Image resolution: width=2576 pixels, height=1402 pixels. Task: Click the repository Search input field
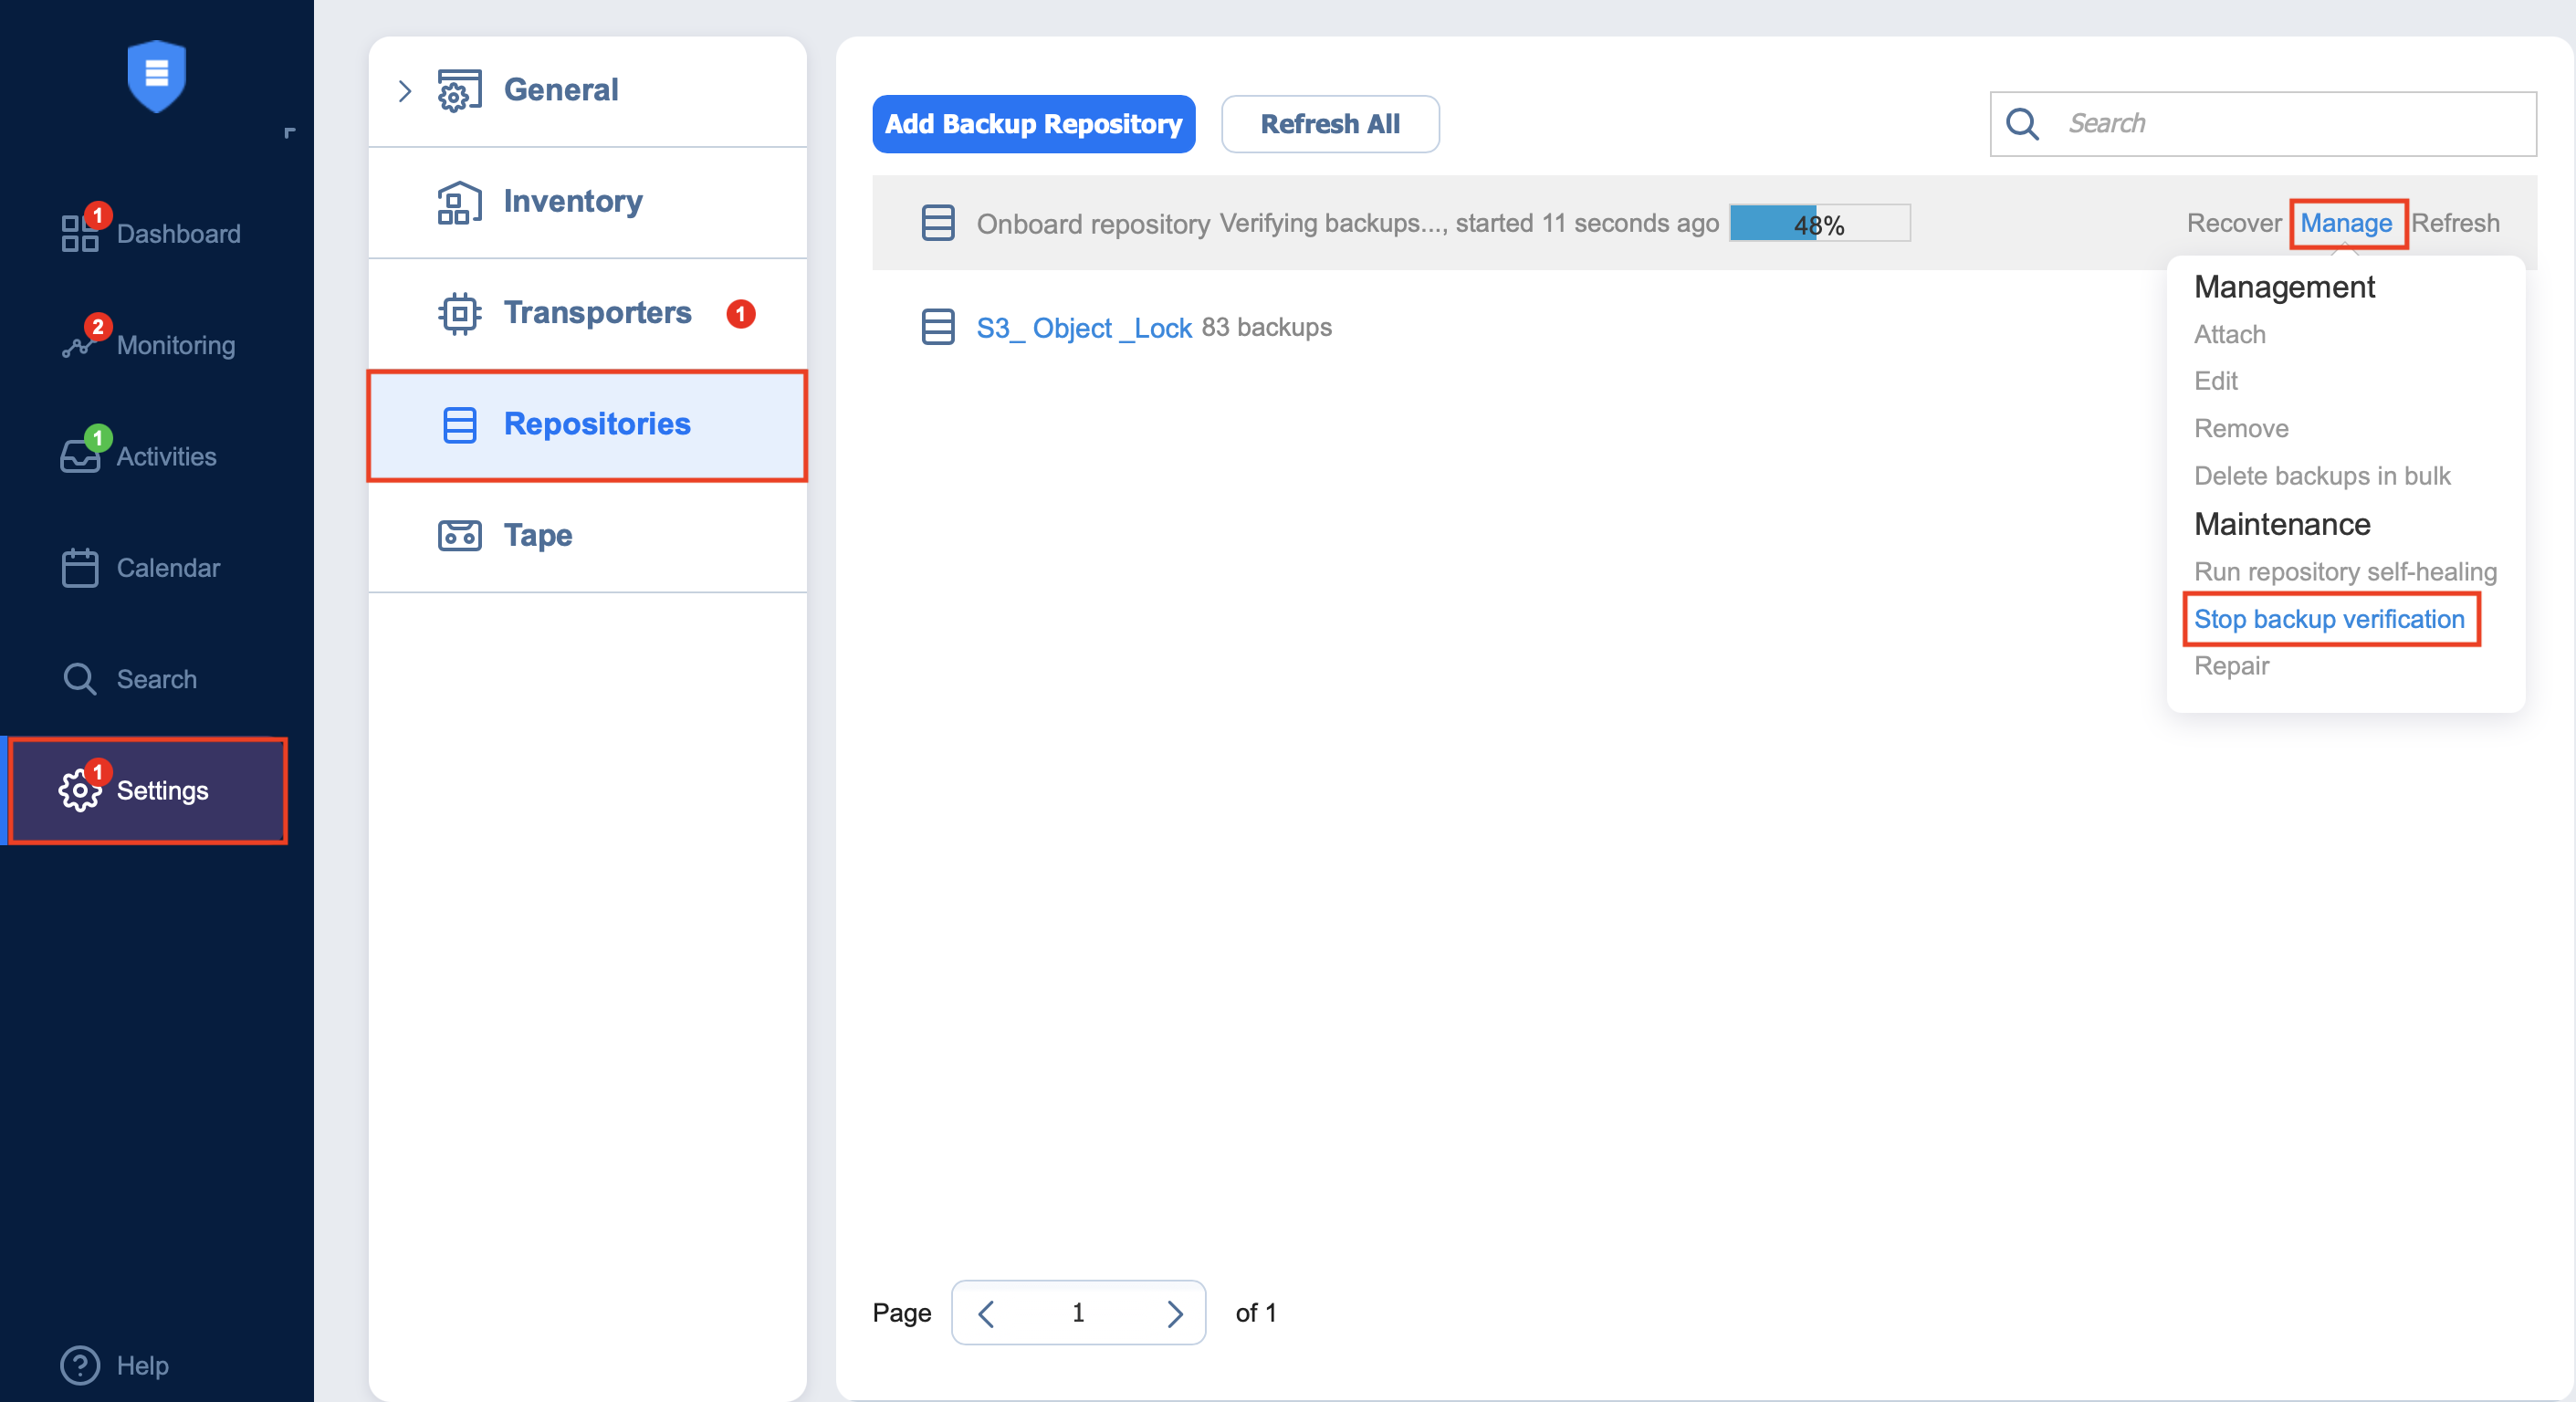tap(2263, 124)
